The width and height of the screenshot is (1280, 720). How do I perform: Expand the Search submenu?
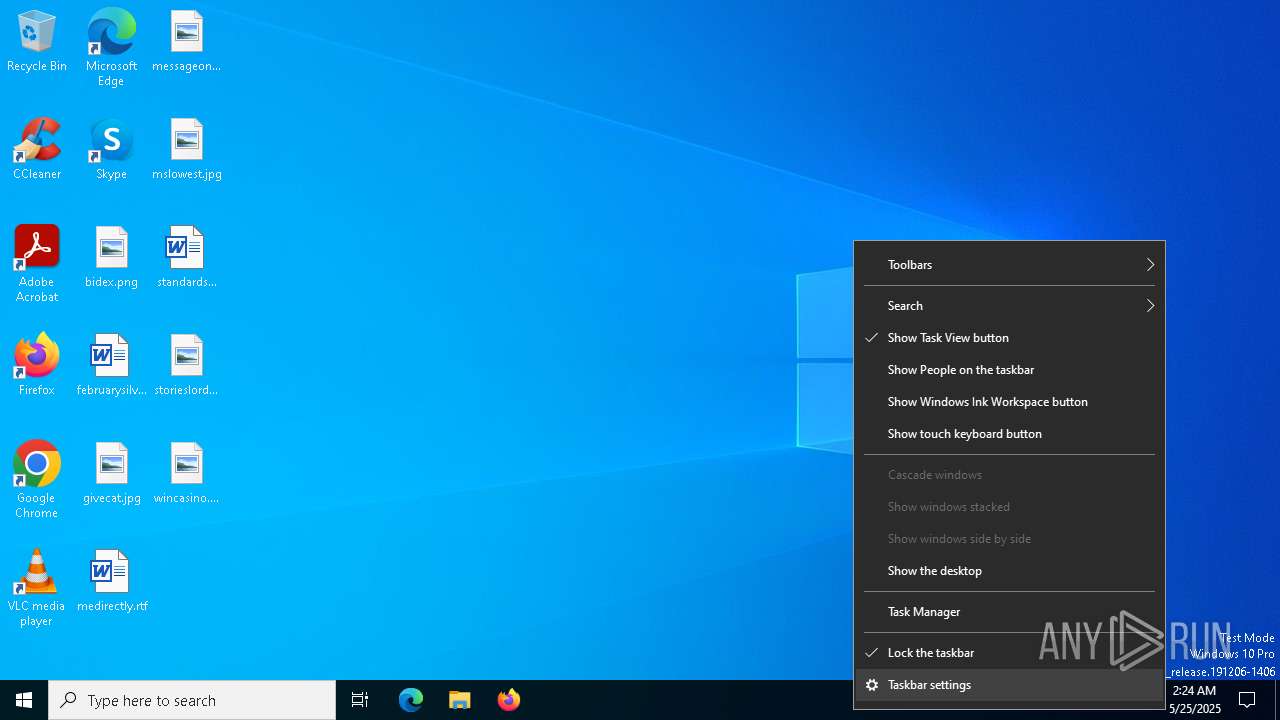(1009, 306)
